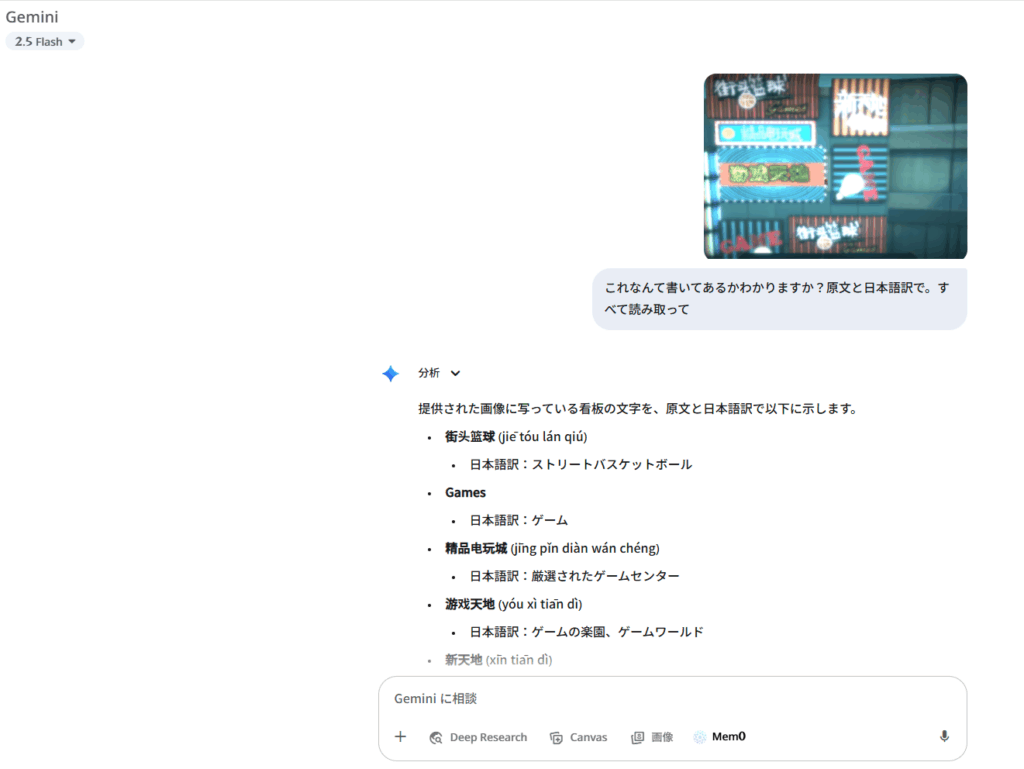Click the text 日本語訳：ストリートバスケットボール
Screen dimensions: 1024x769
(x=581, y=465)
